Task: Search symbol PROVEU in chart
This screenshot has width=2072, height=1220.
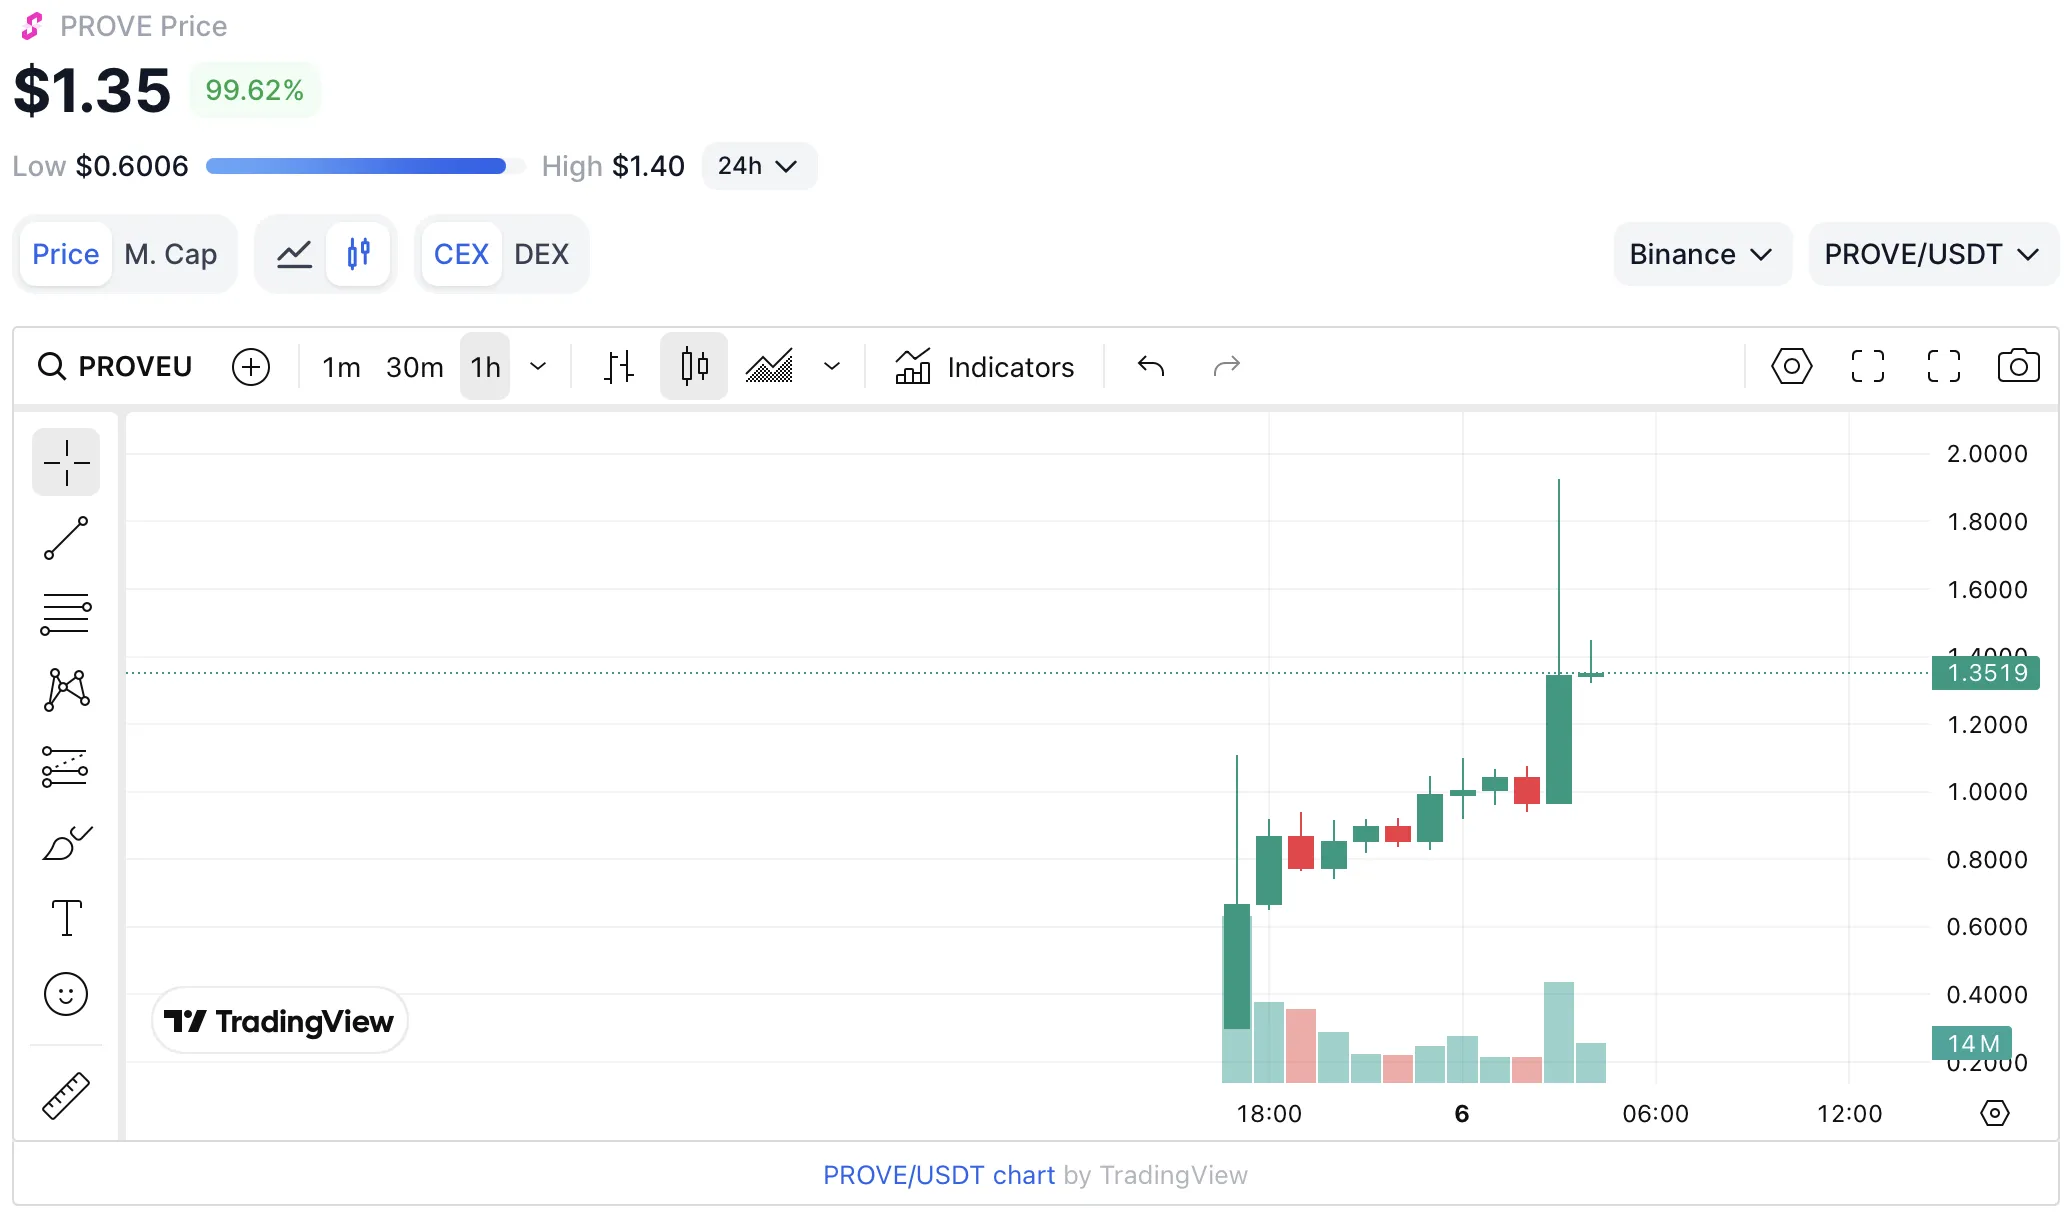Action: pos(114,367)
